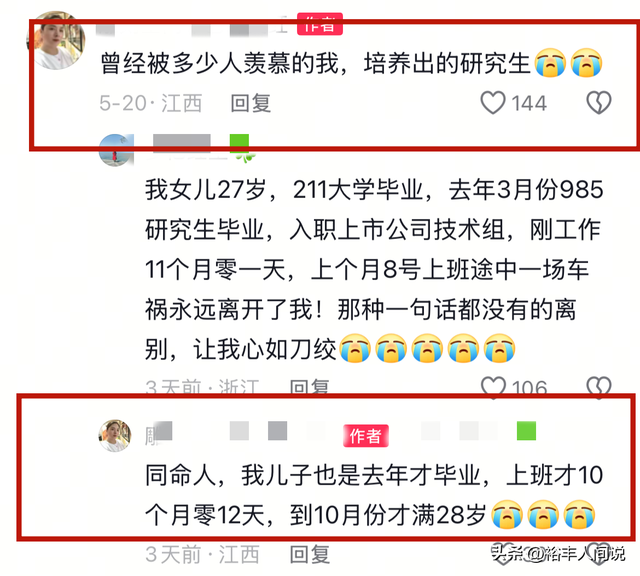Click the green clover icon beside Zhejiang username
640x576 pixels.
point(241,148)
